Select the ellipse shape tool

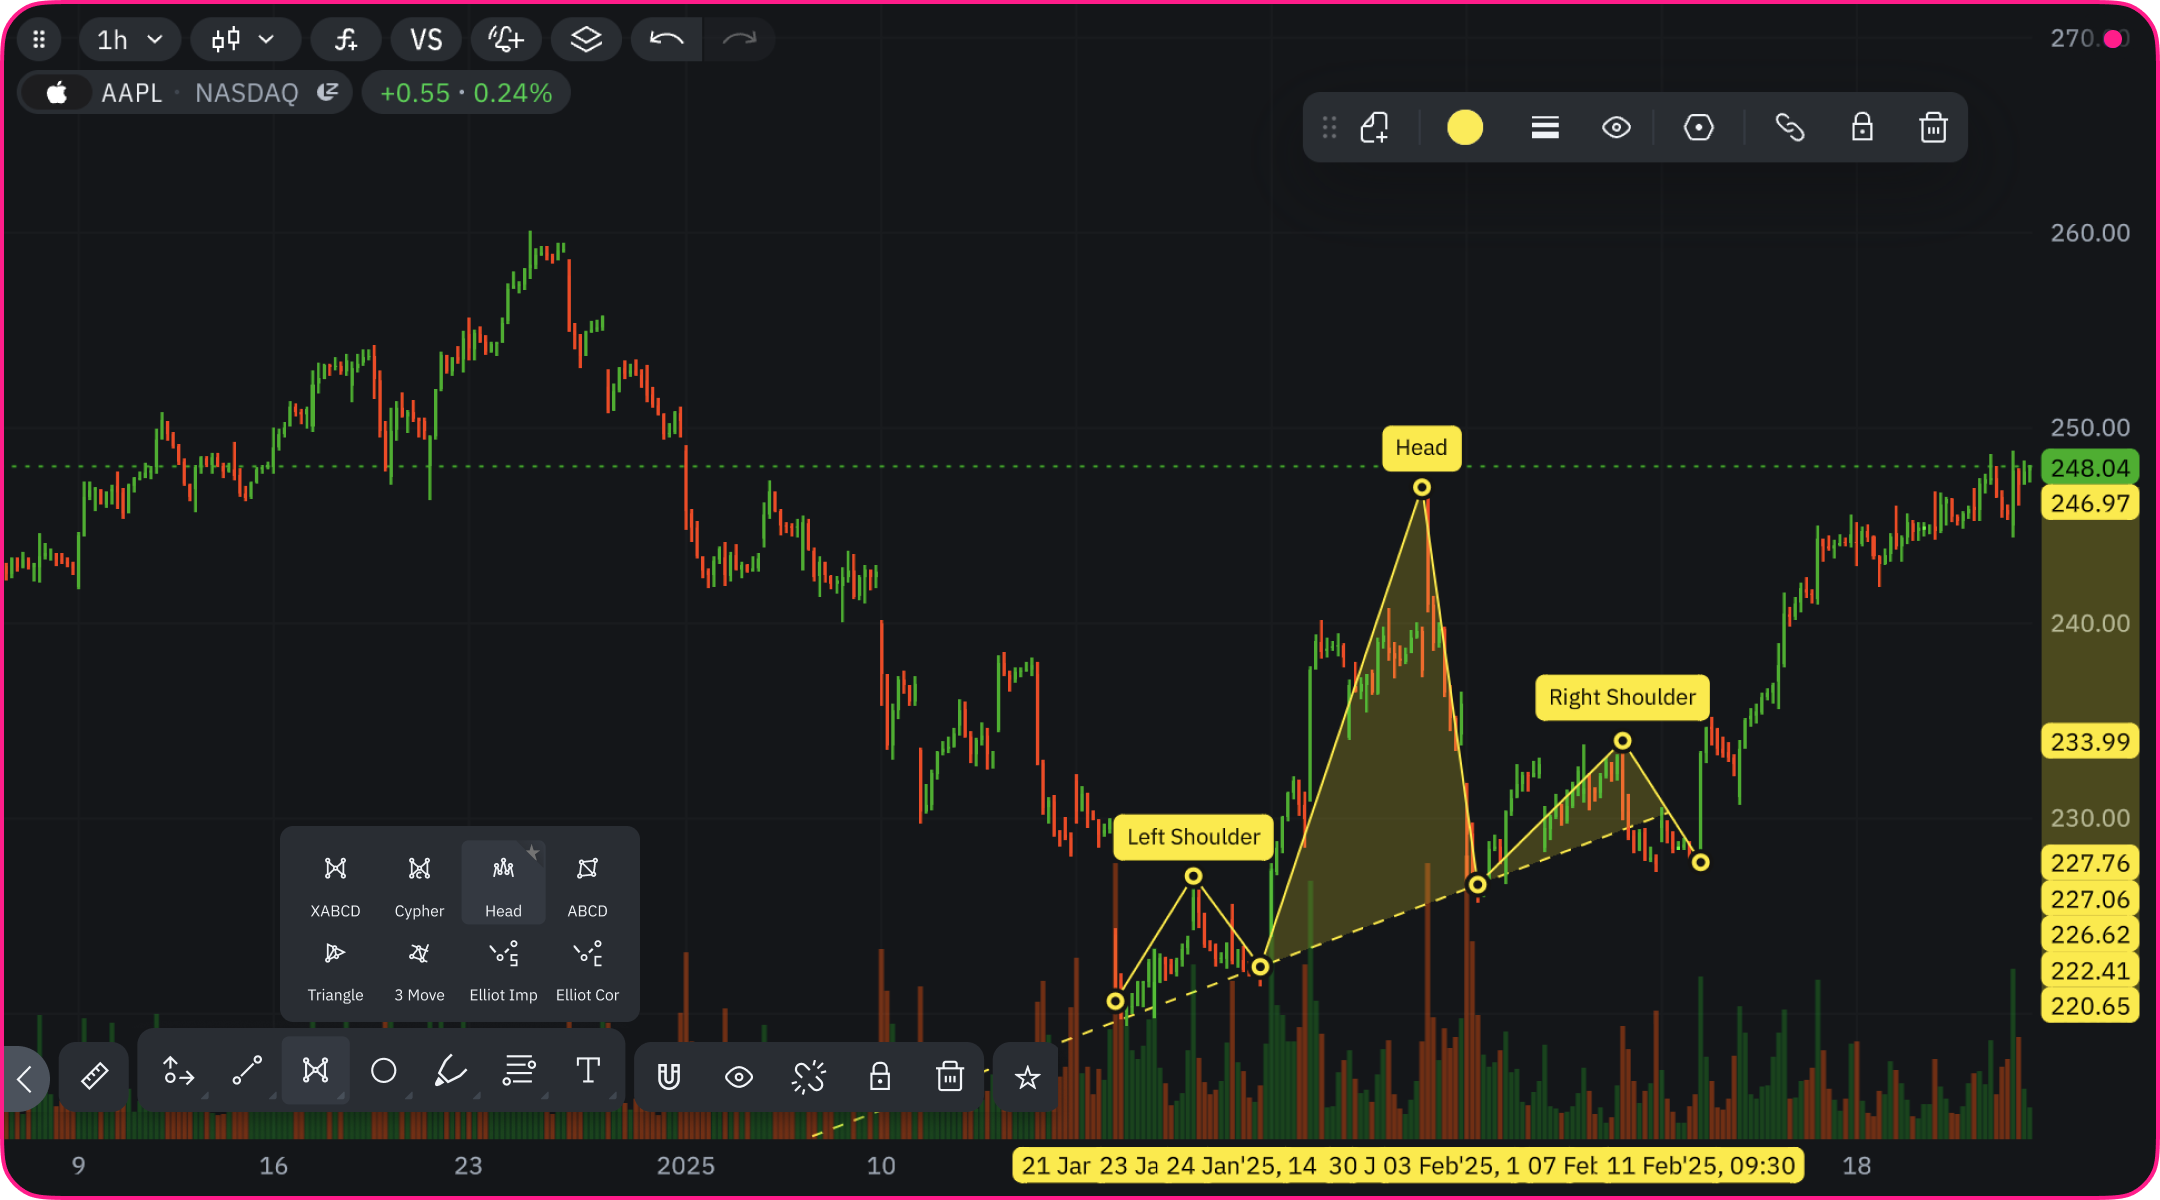point(383,1071)
